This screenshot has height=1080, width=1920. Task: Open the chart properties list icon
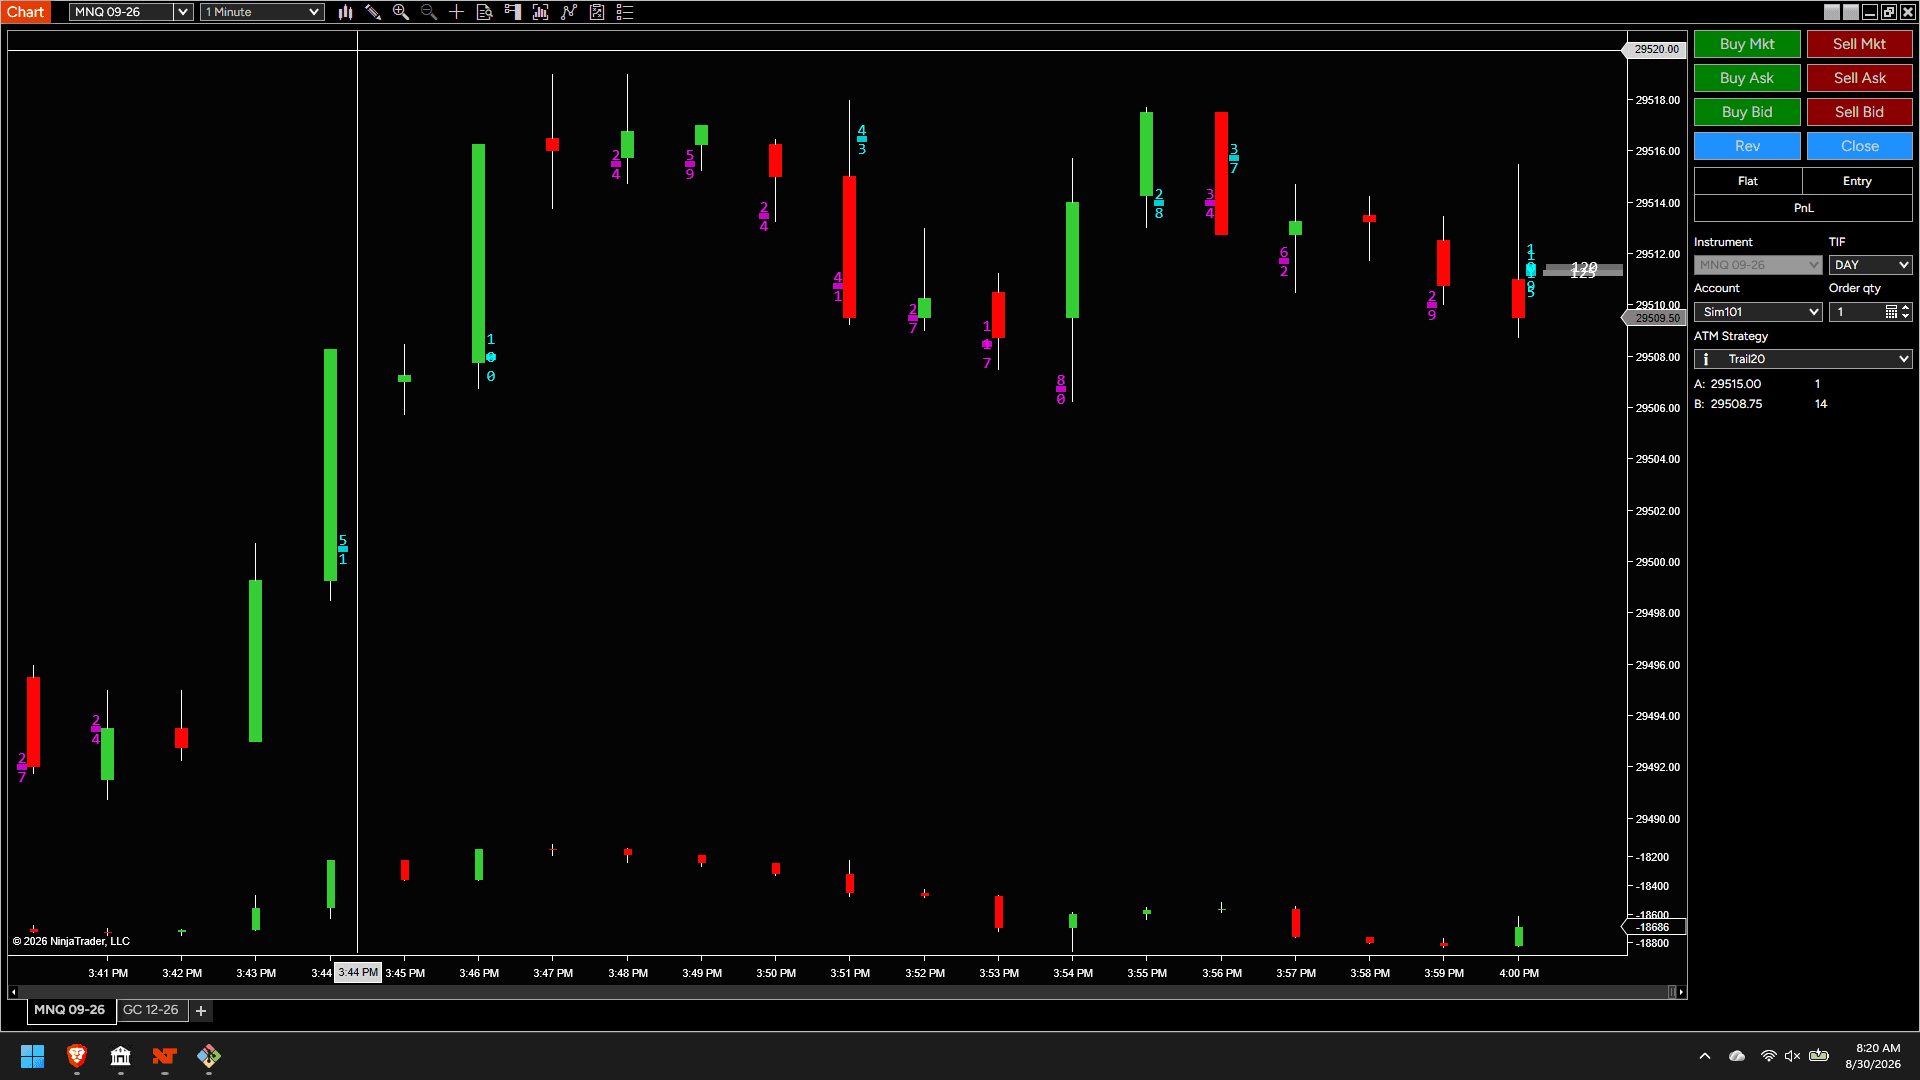[x=625, y=12]
